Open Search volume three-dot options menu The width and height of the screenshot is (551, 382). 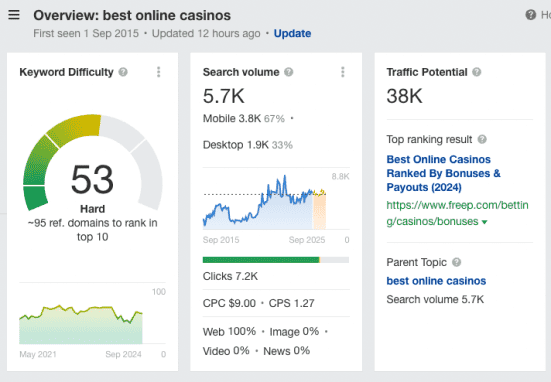tap(343, 72)
